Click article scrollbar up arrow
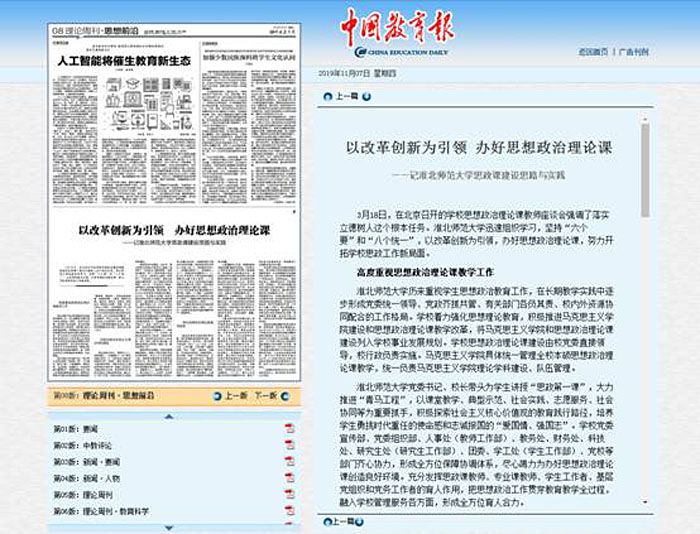 coord(645,120)
